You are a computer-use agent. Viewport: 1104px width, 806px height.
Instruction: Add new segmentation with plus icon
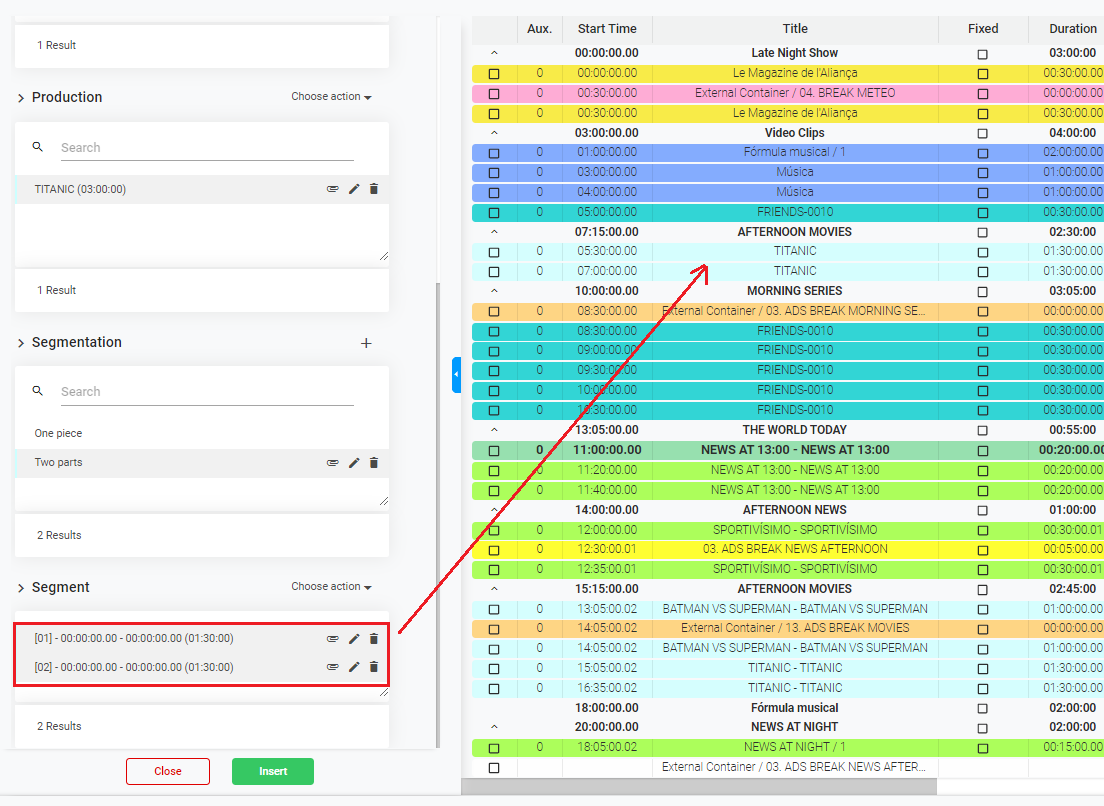[366, 343]
